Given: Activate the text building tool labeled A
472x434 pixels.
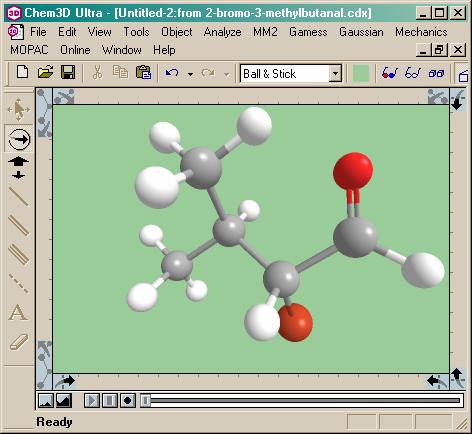Looking at the screenshot, I should click(x=18, y=312).
